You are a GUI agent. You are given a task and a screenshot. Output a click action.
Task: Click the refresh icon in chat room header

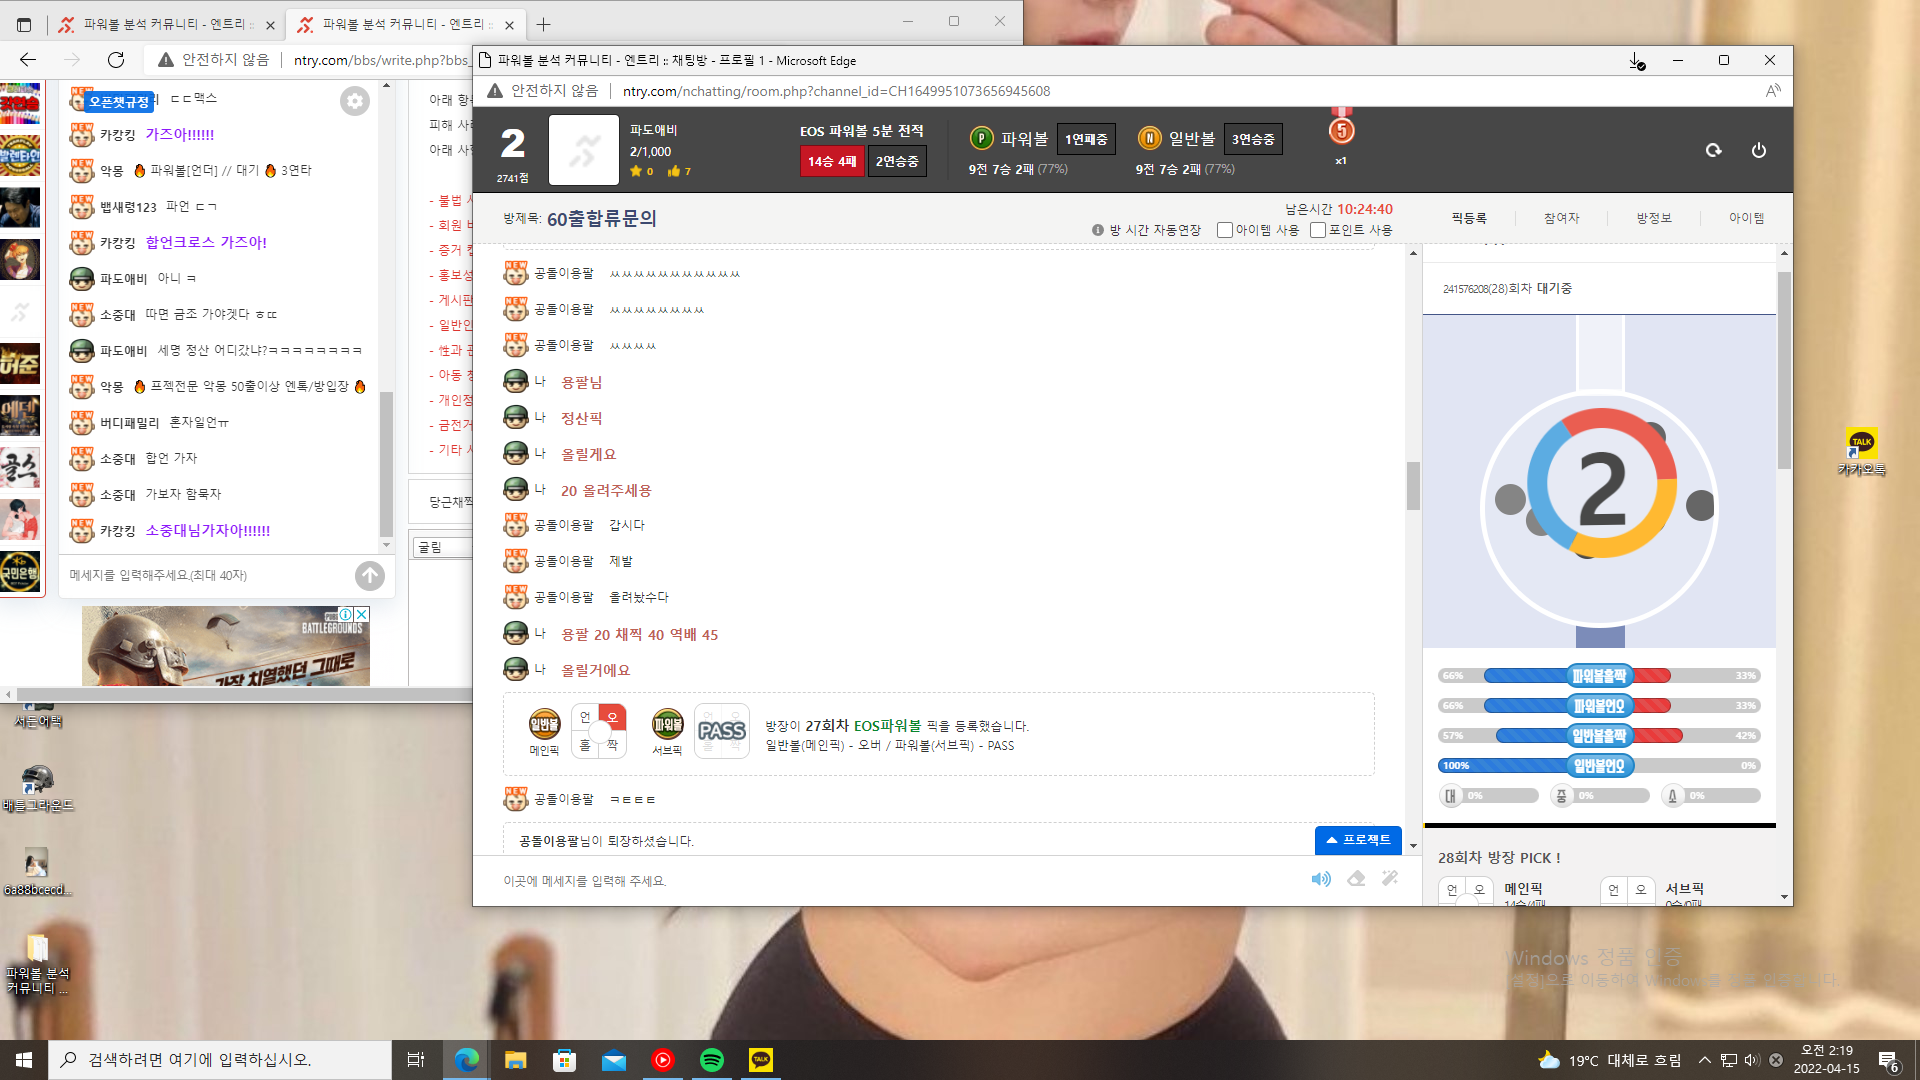pos(1714,151)
